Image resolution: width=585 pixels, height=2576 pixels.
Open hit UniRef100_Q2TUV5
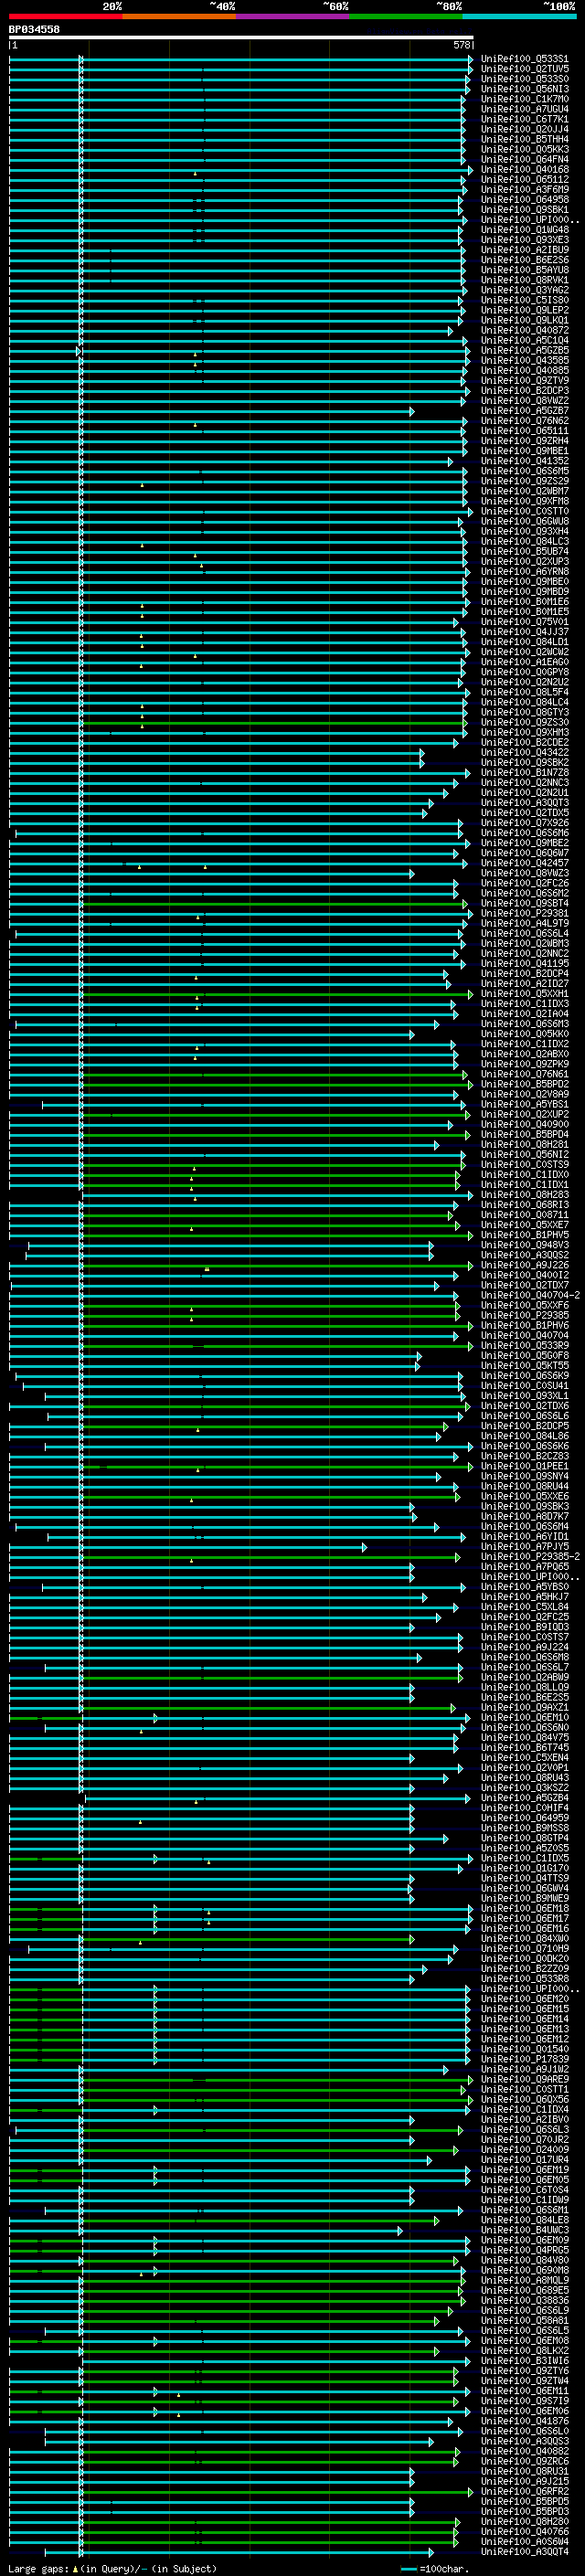coord(525,69)
